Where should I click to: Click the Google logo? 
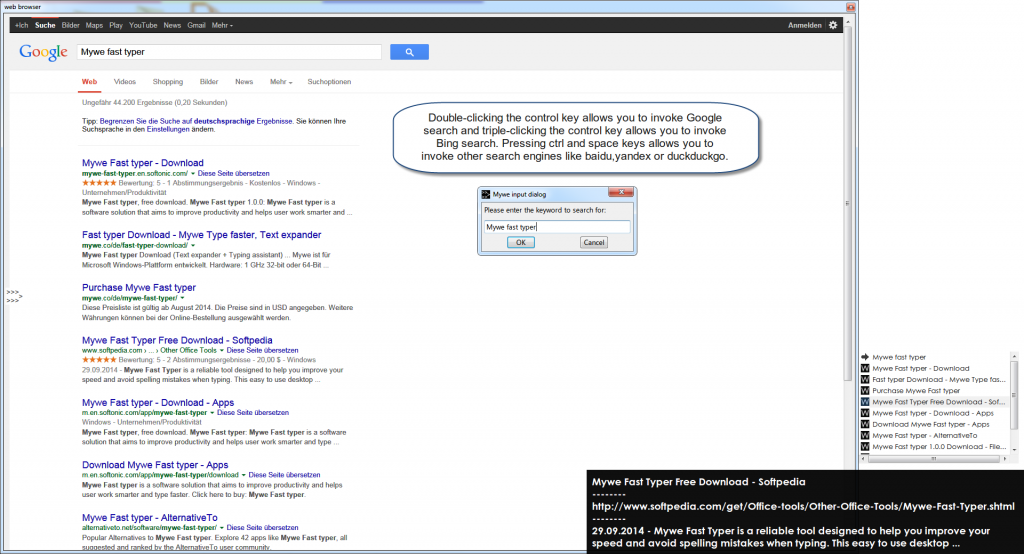(43, 52)
